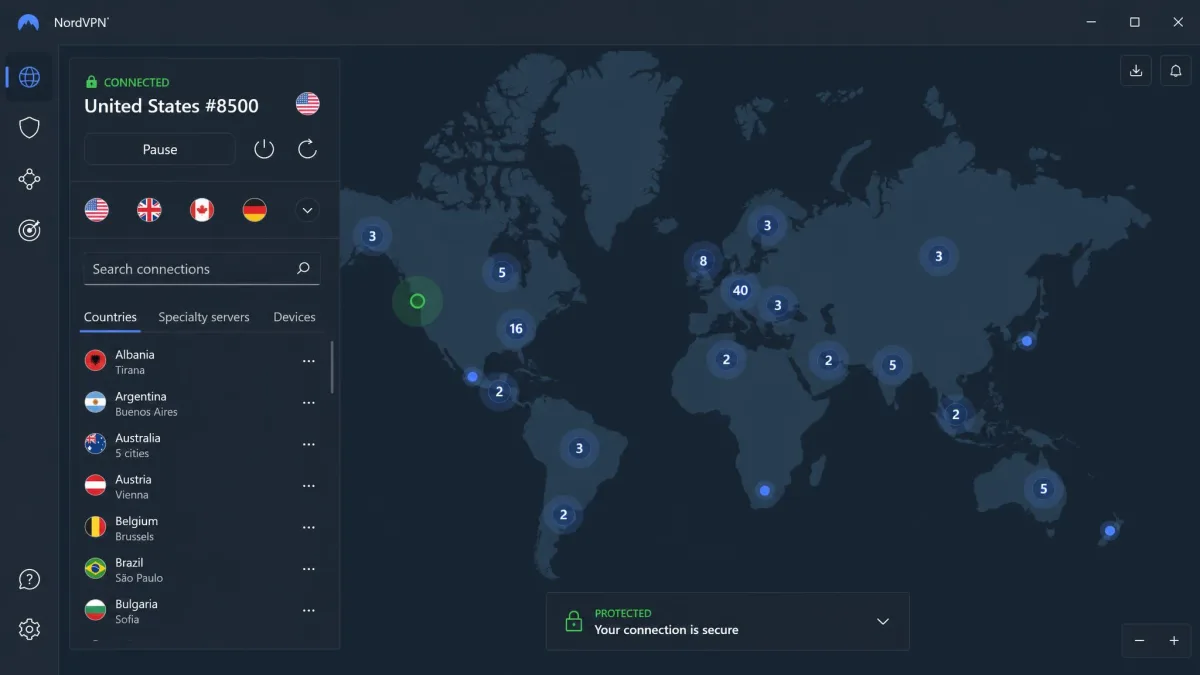
Task: Zoom in the map with plus button
Action: click(1174, 641)
